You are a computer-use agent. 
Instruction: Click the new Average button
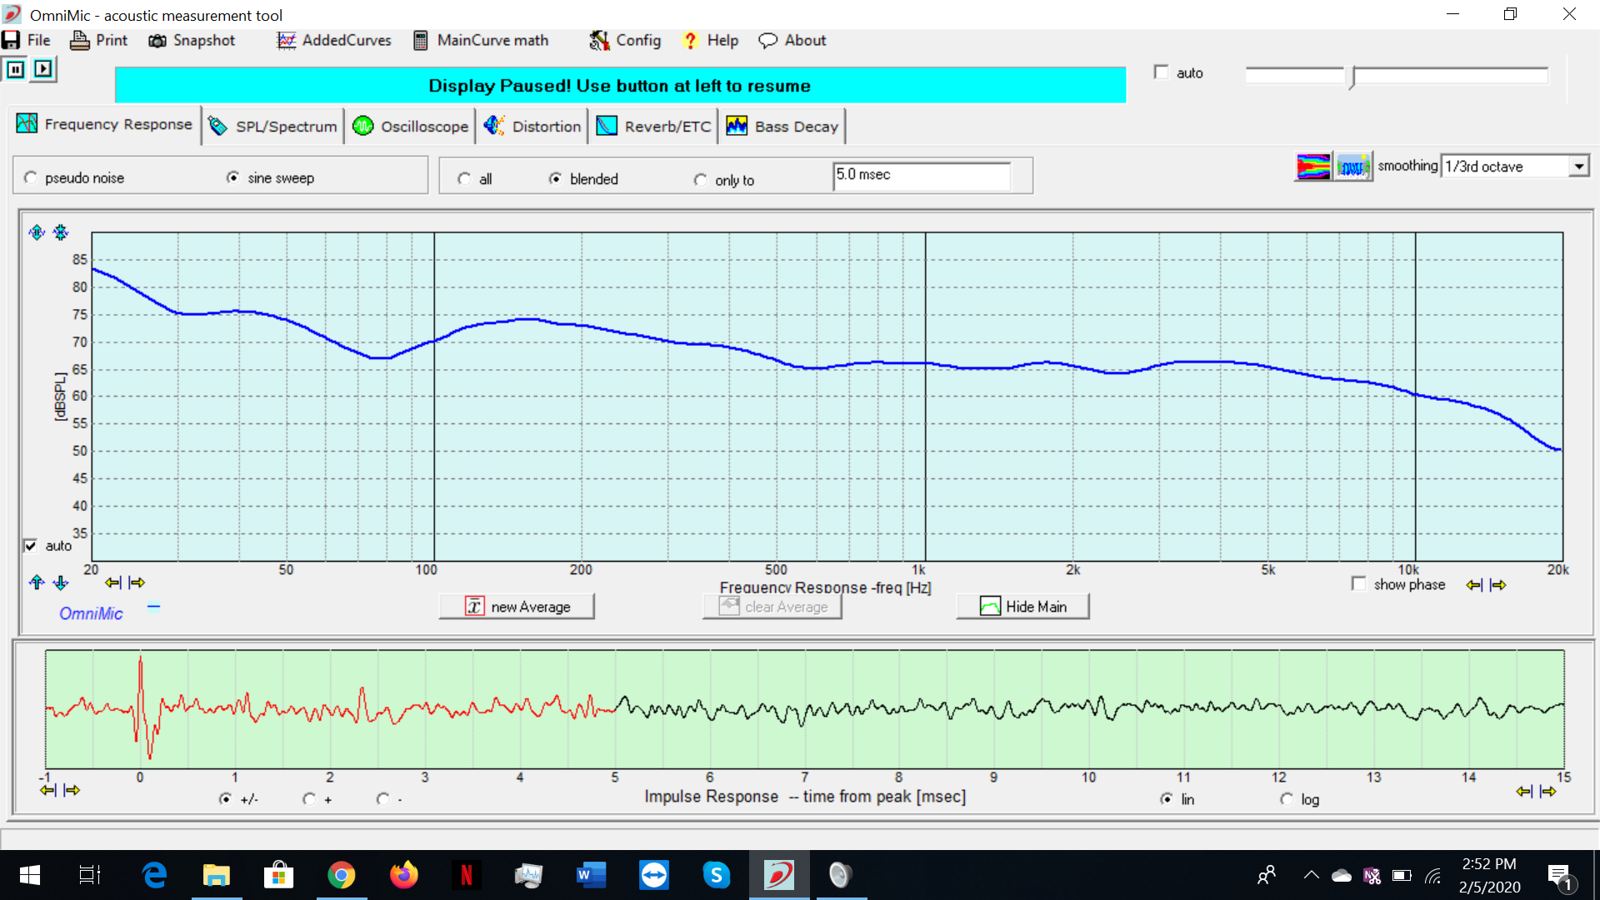[x=517, y=606]
